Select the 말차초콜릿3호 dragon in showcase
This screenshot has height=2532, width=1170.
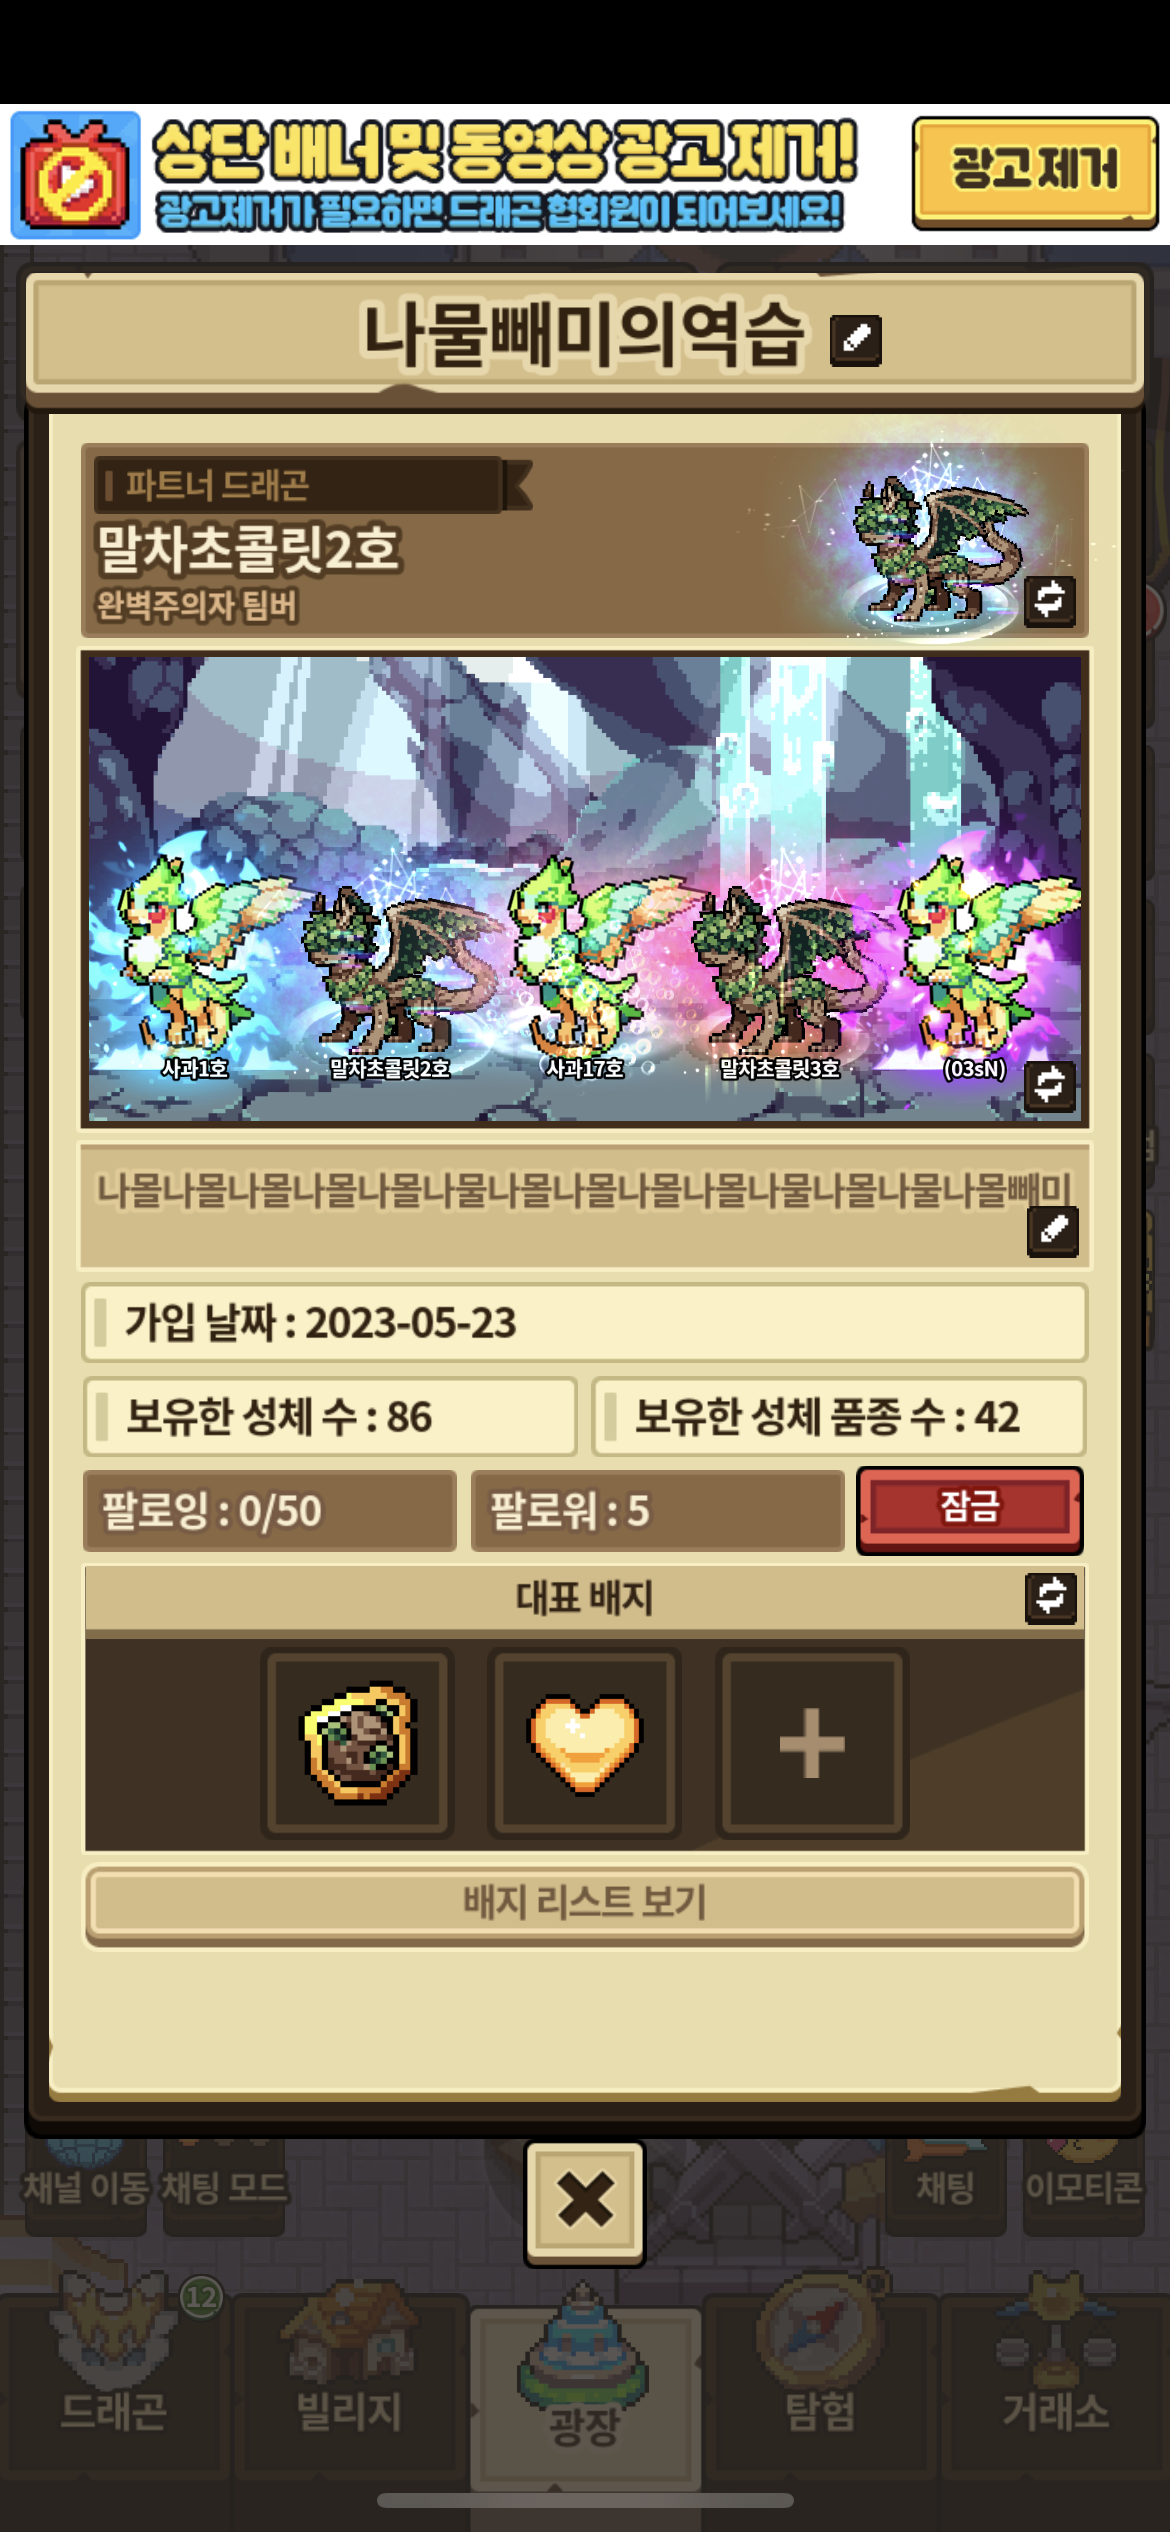(780, 976)
